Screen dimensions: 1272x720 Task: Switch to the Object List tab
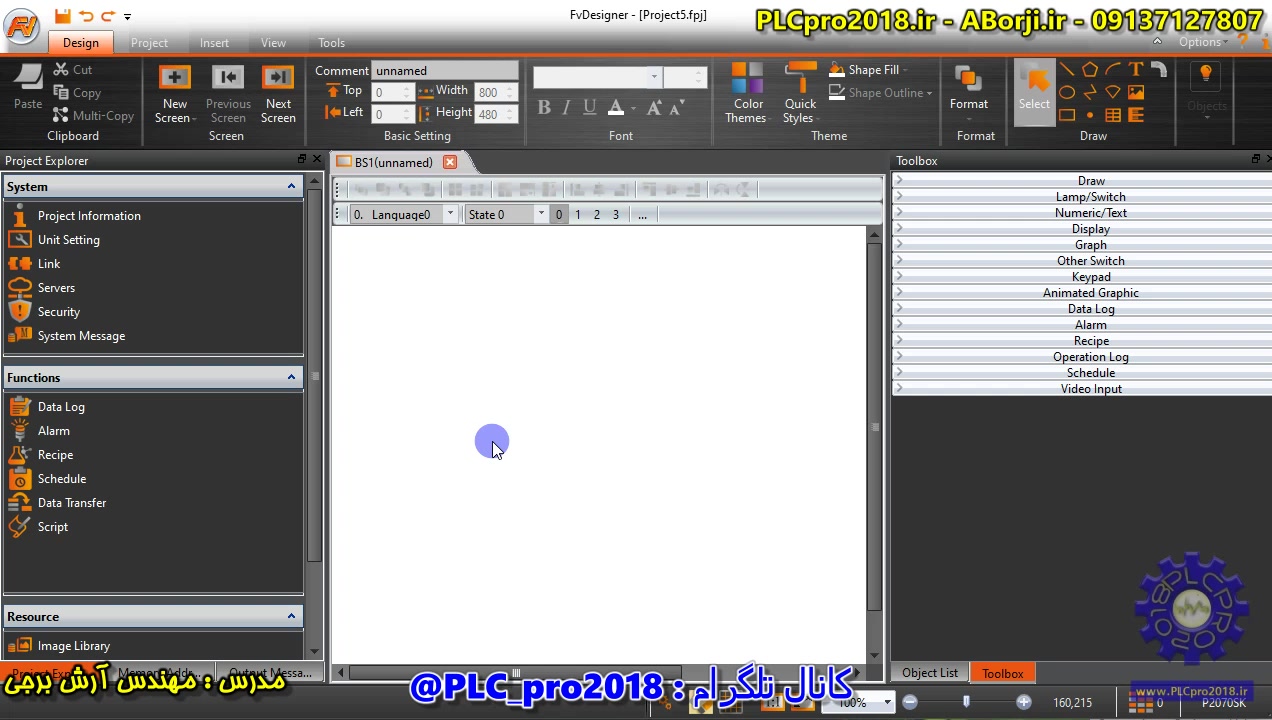coord(930,673)
